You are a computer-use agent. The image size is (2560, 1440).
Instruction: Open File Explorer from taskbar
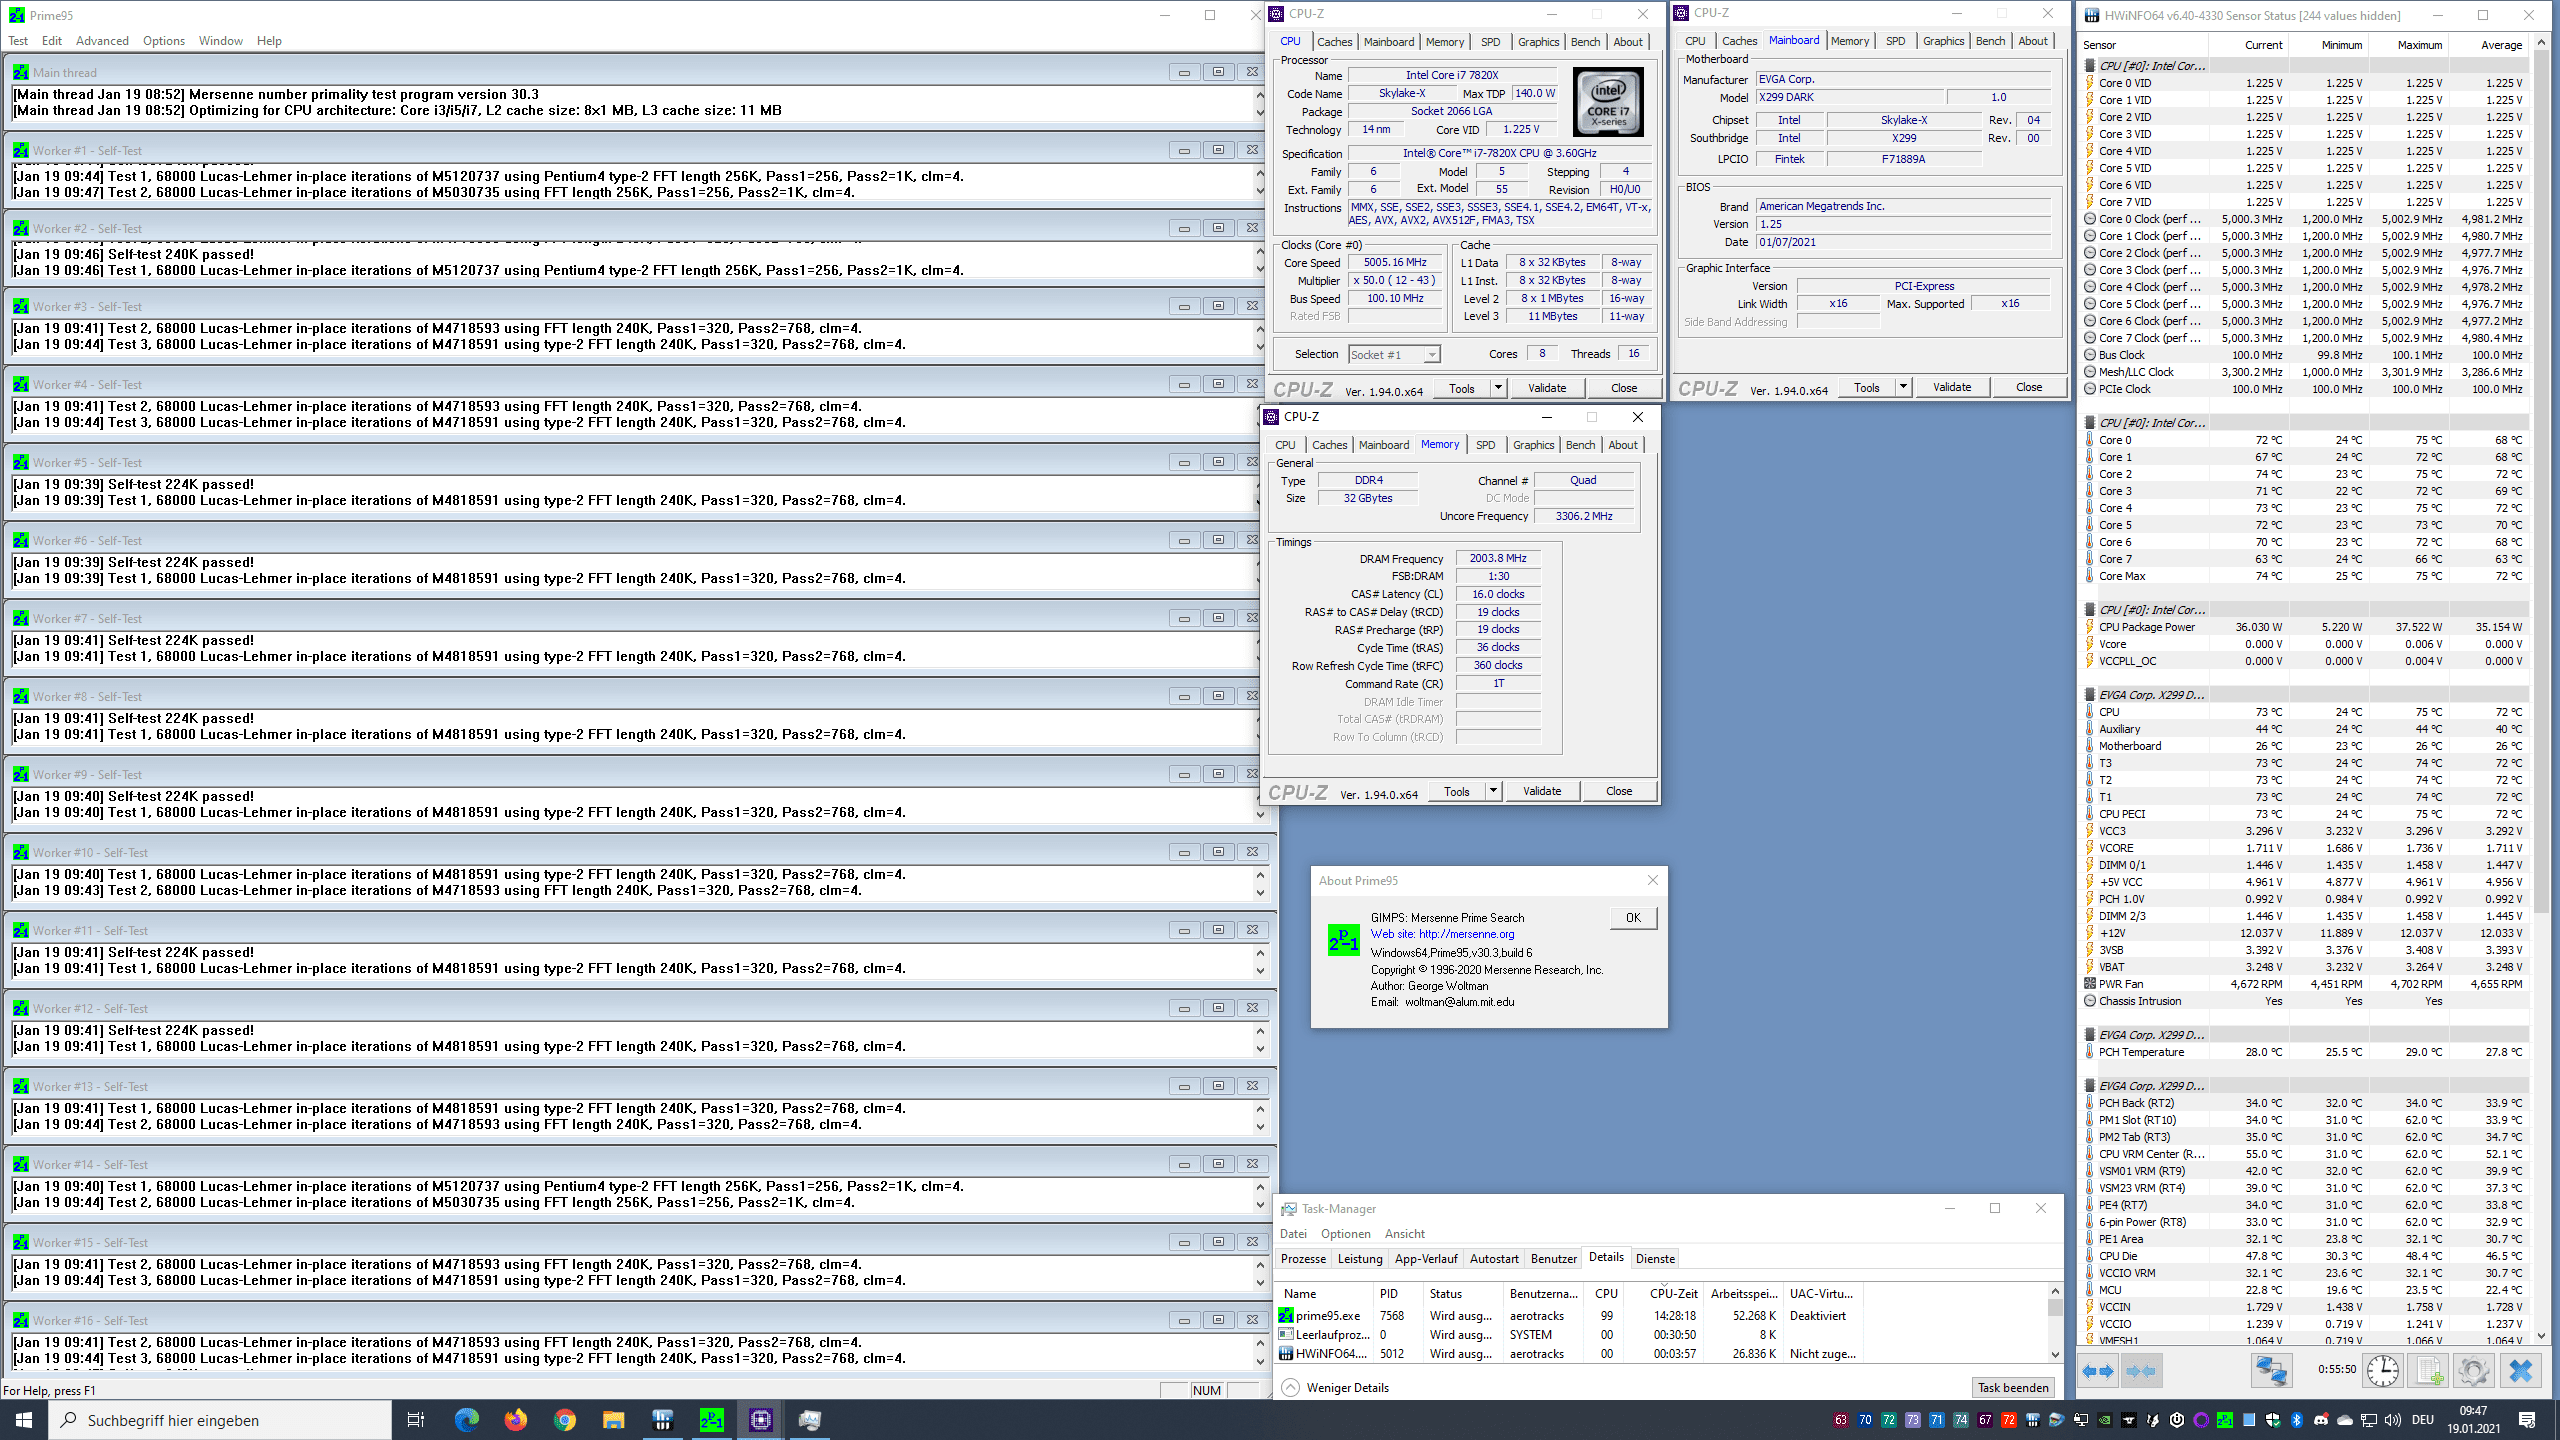pos(614,1420)
